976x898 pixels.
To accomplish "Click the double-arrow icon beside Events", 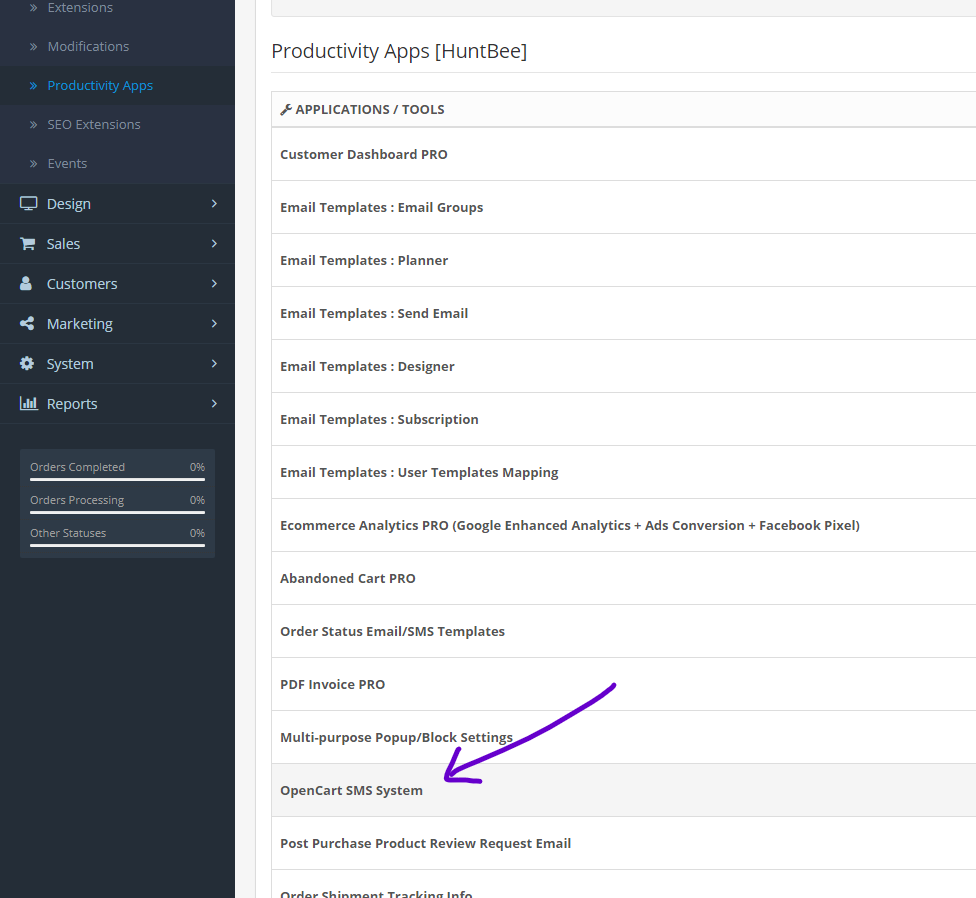I will [x=34, y=164].
